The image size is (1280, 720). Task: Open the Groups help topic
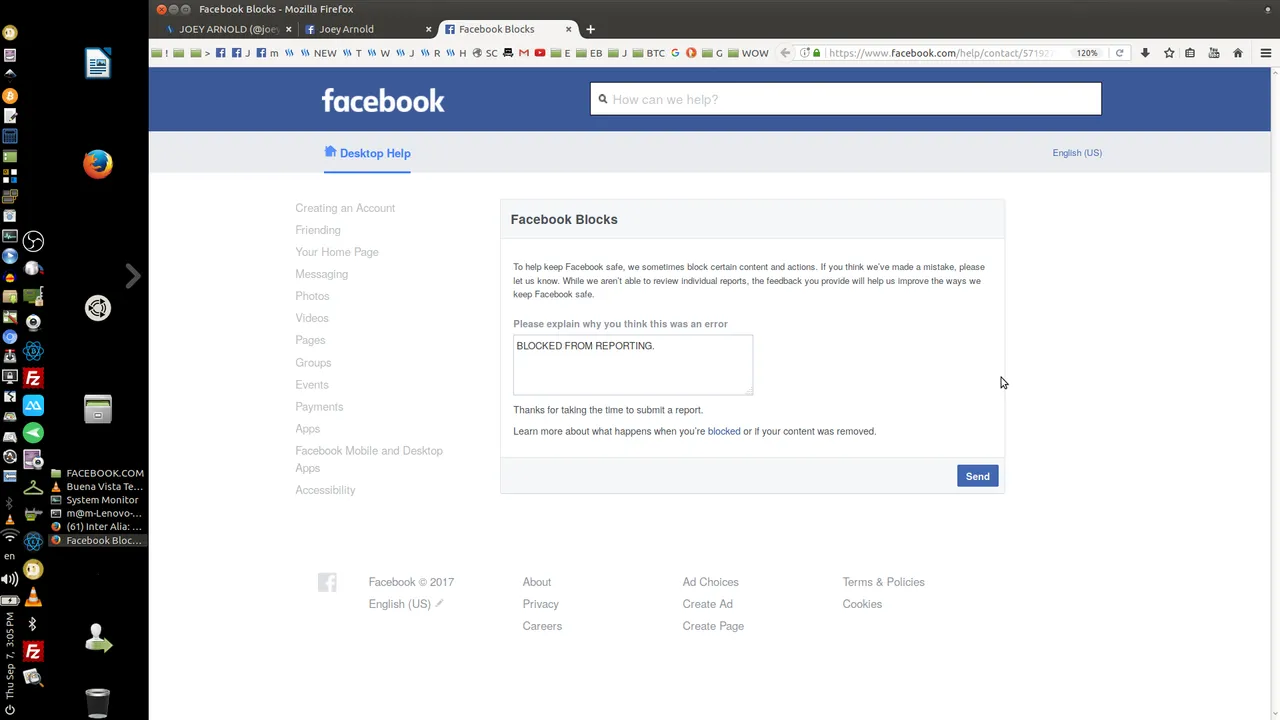tap(313, 363)
